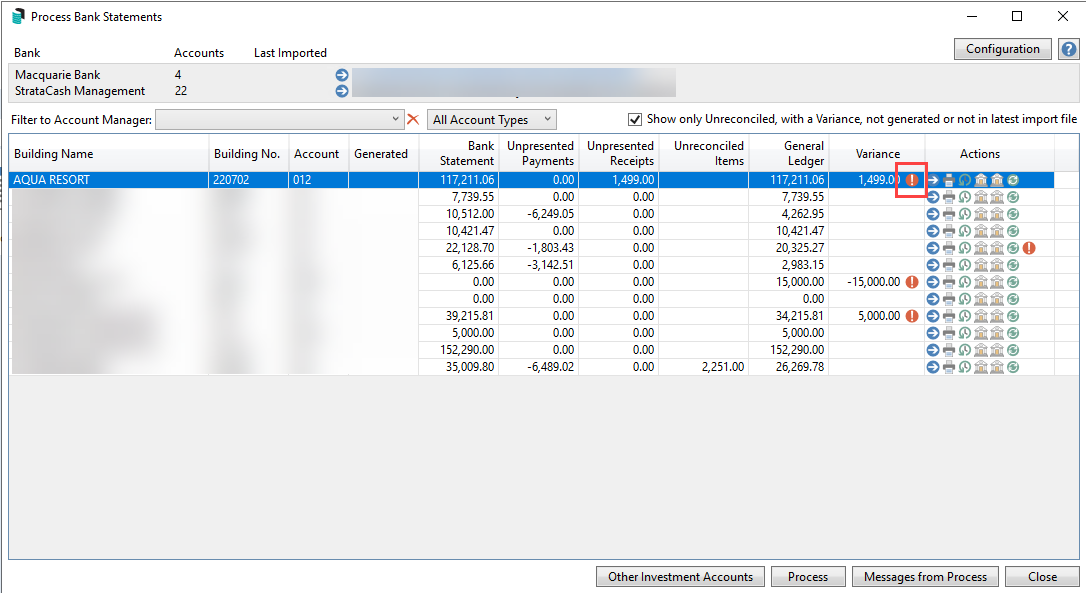Screen dimensions: 1086x593
Task: Sort by the Building Name column header
Action: (109, 154)
